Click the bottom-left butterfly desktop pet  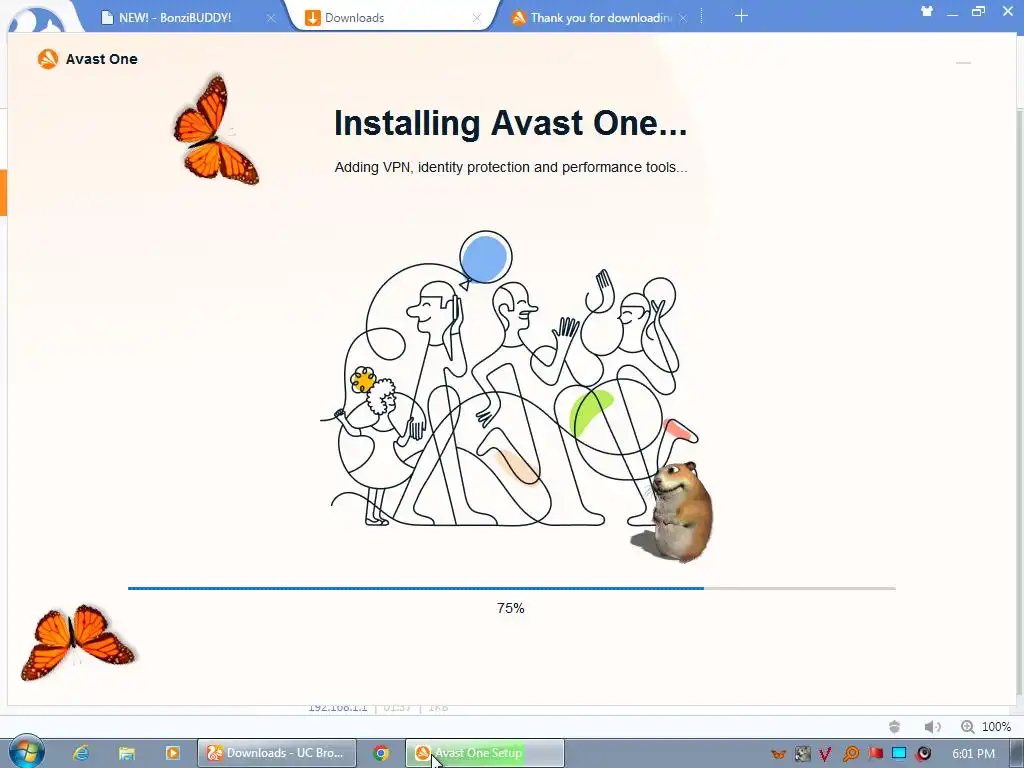click(77, 642)
